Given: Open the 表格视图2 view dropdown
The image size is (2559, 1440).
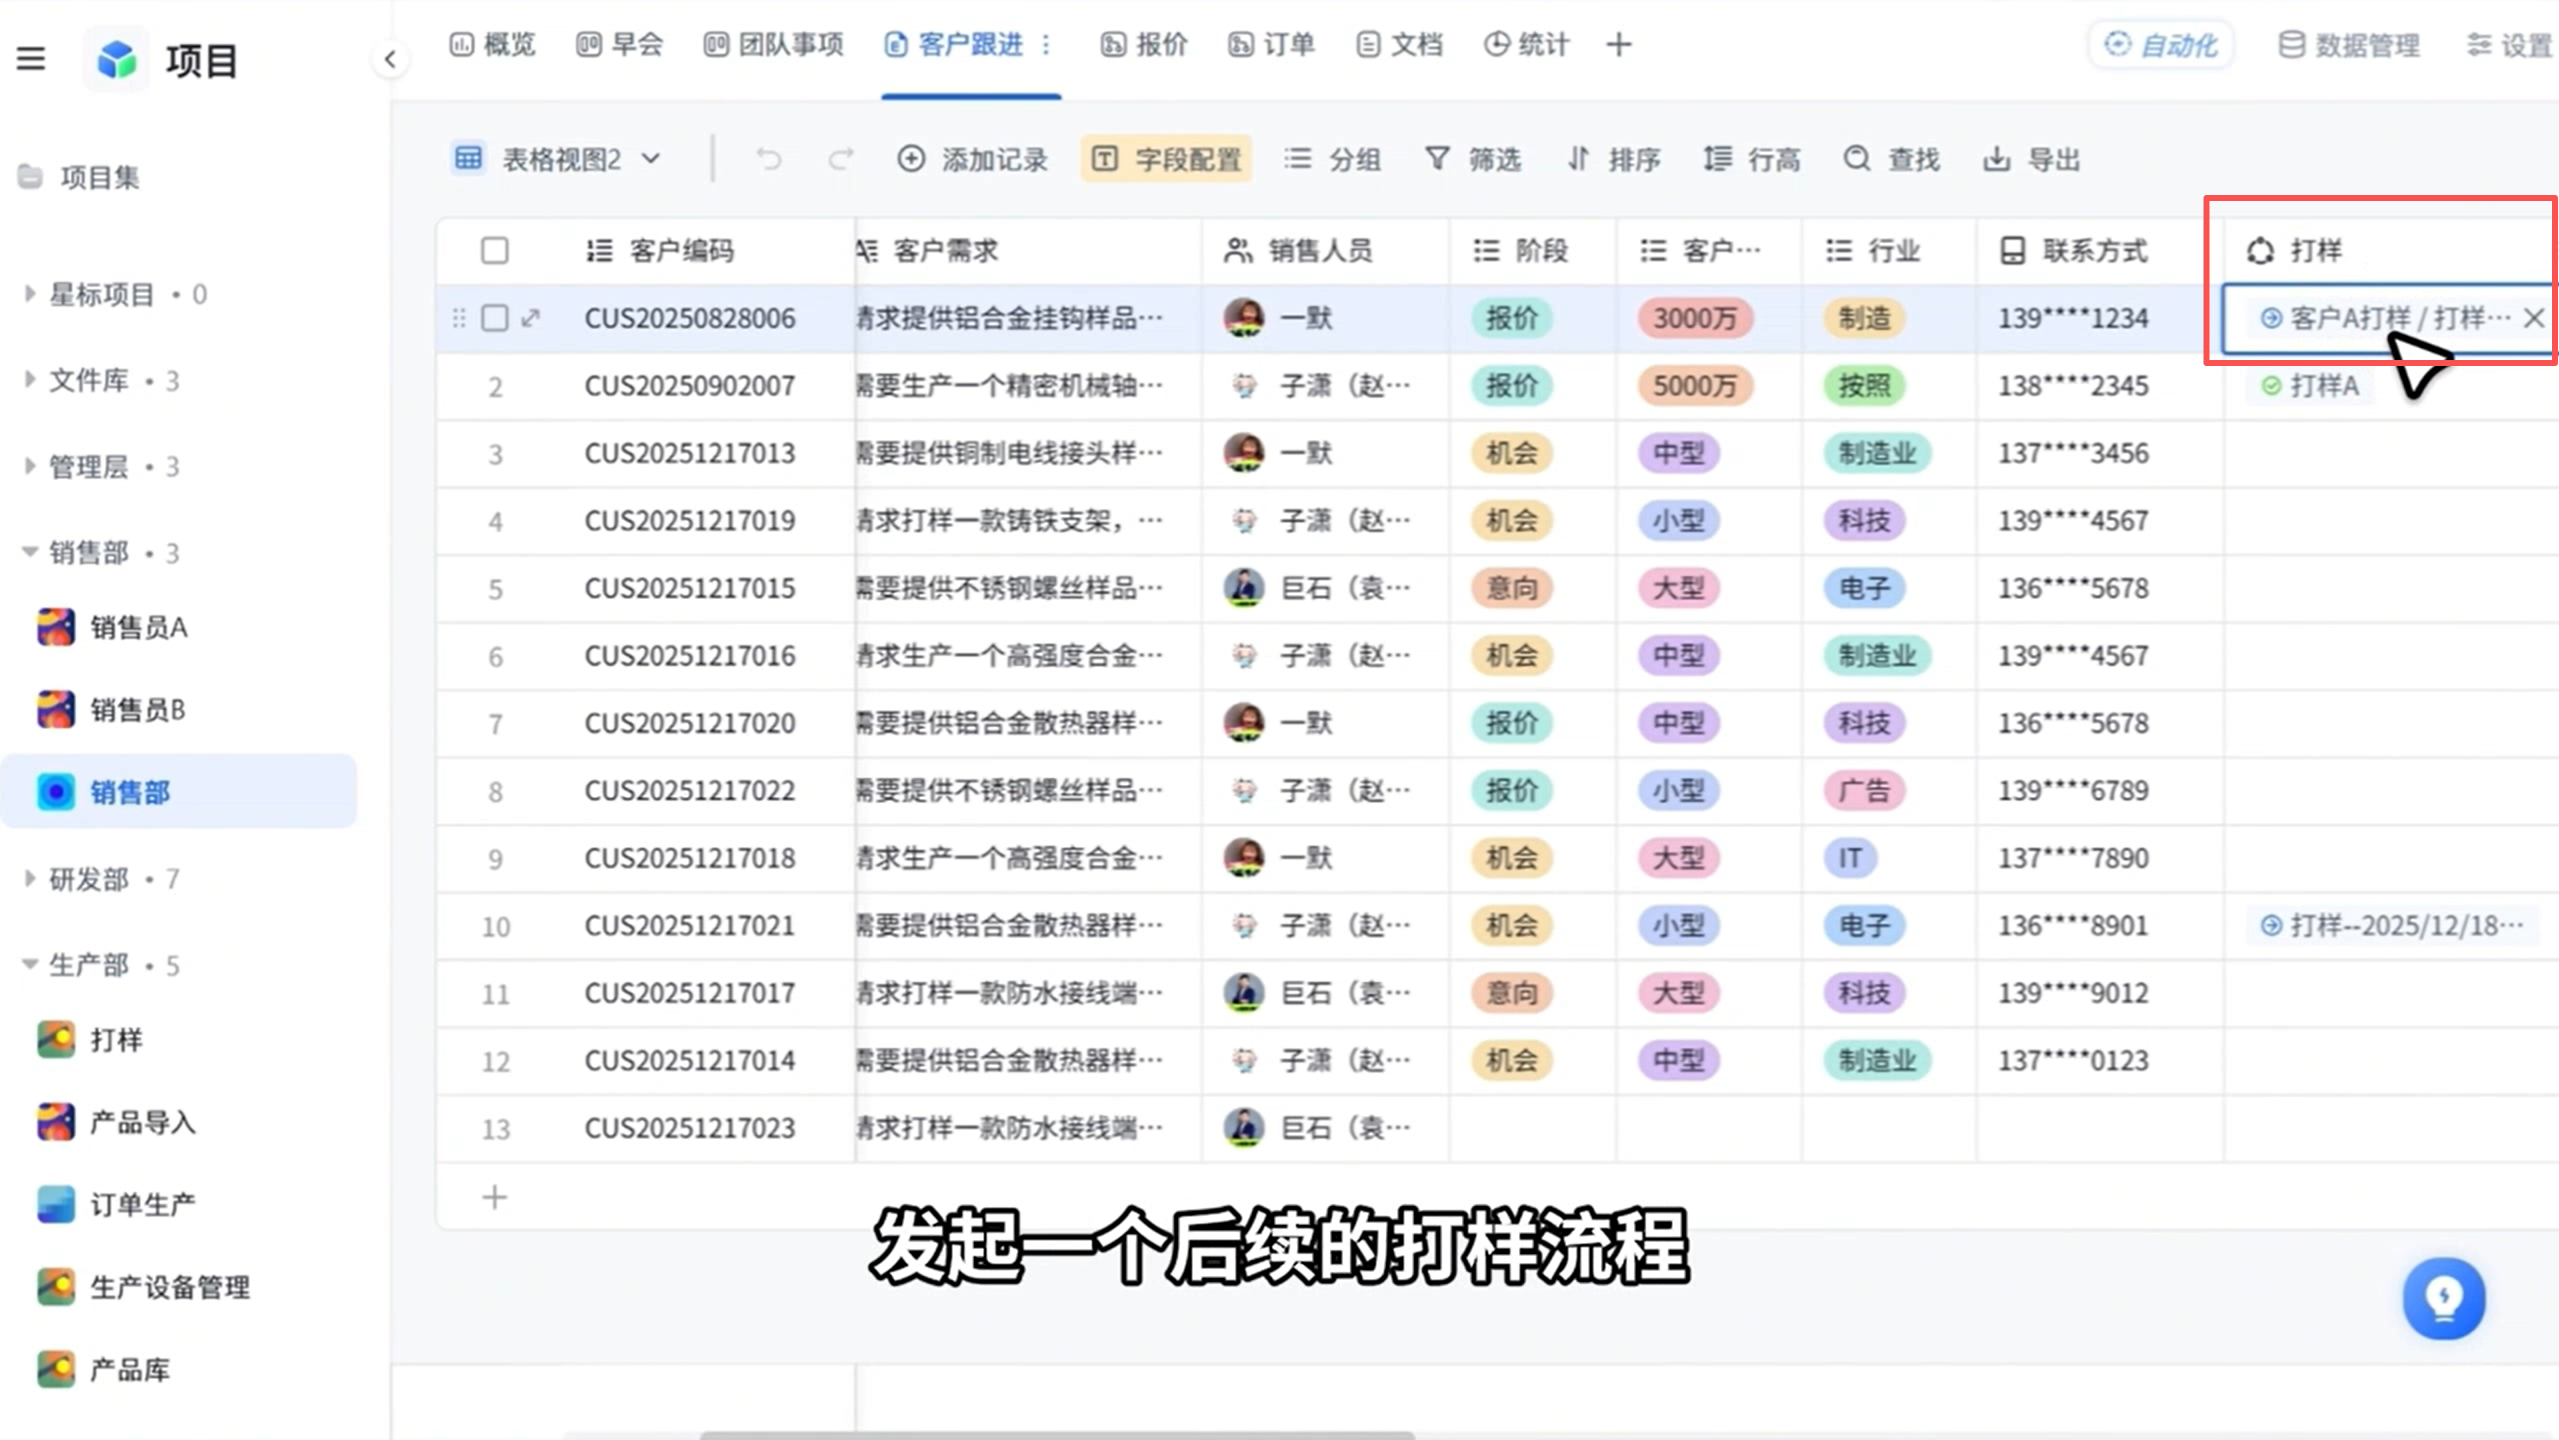Looking at the screenshot, I should coord(557,159).
